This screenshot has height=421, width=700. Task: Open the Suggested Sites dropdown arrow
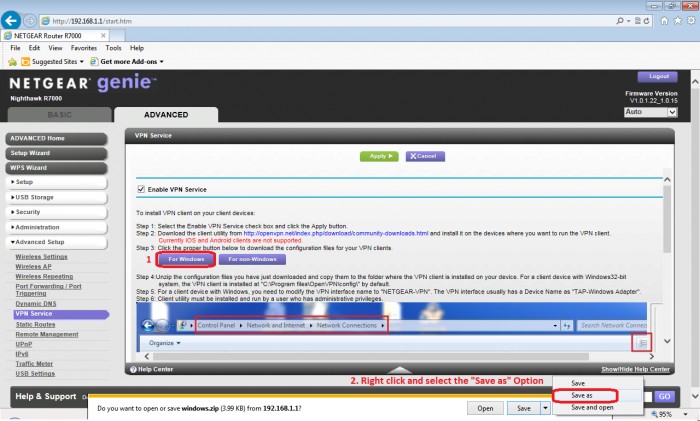tap(82, 62)
